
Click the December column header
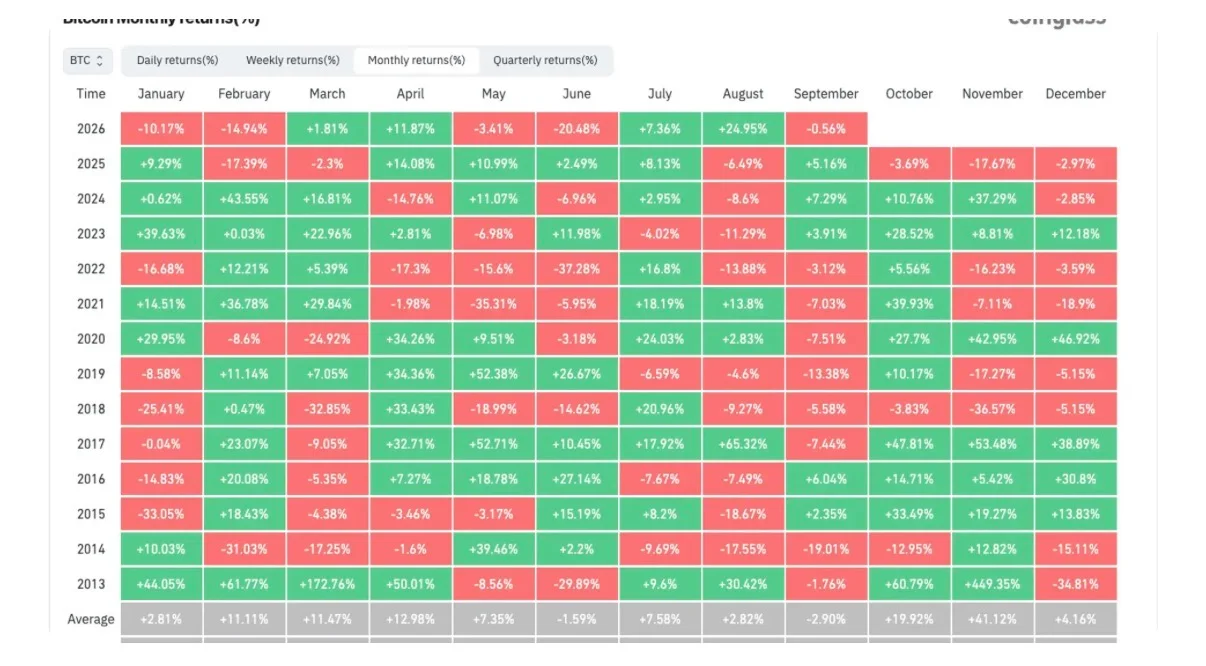[1075, 94]
